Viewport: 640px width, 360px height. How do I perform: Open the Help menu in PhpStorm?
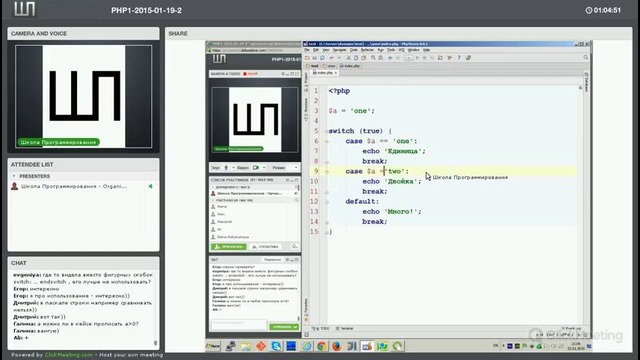(x=427, y=50)
